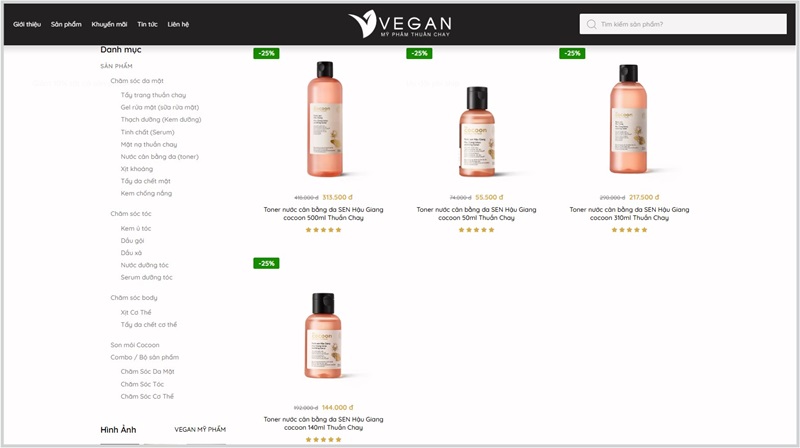This screenshot has height=448, width=800.
Task: Open Tẩy trang thuần chay subcategory
Action: coord(153,95)
